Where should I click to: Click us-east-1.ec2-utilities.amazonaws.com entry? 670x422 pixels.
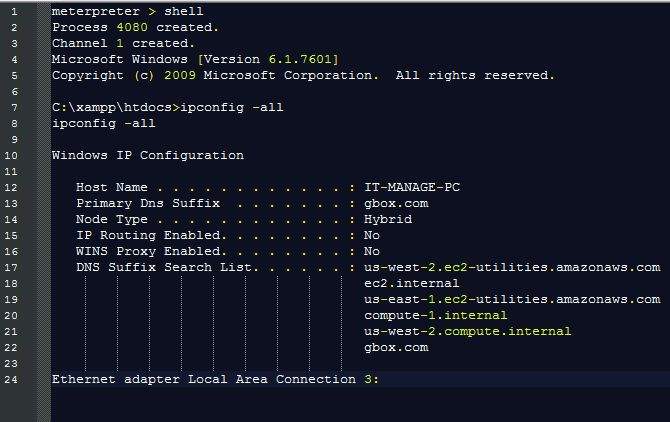tap(512, 299)
